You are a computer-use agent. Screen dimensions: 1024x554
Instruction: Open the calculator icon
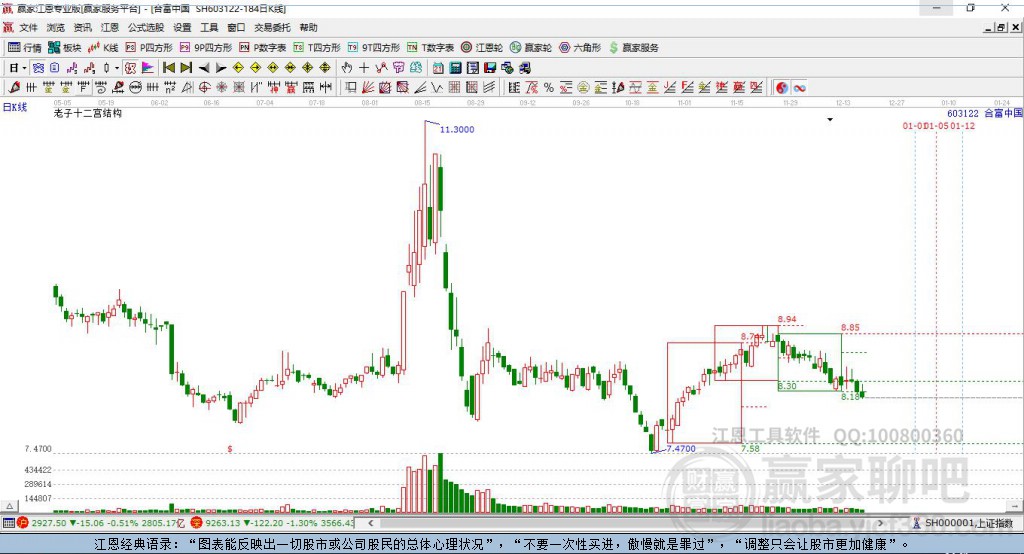point(455,68)
